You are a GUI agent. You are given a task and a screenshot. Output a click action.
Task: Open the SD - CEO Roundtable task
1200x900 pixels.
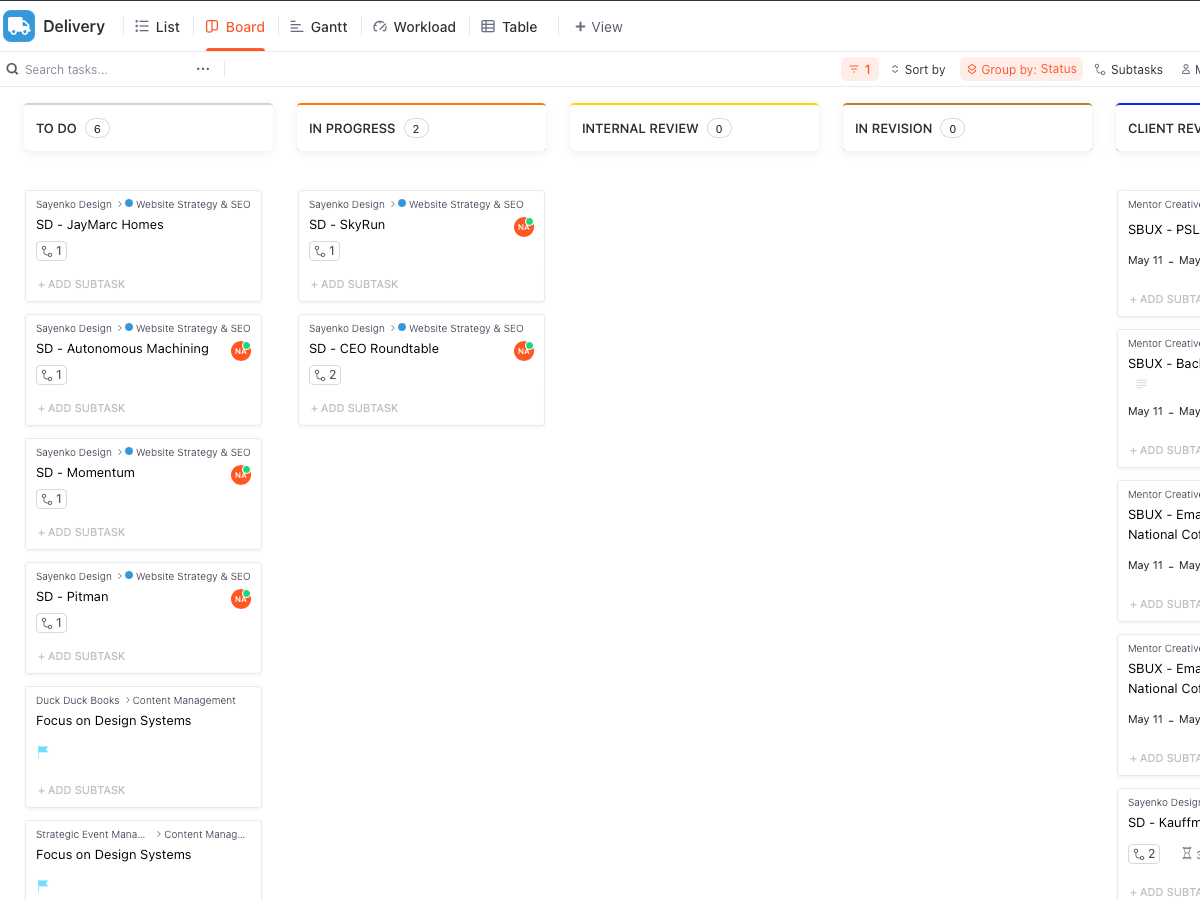[374, 349]
